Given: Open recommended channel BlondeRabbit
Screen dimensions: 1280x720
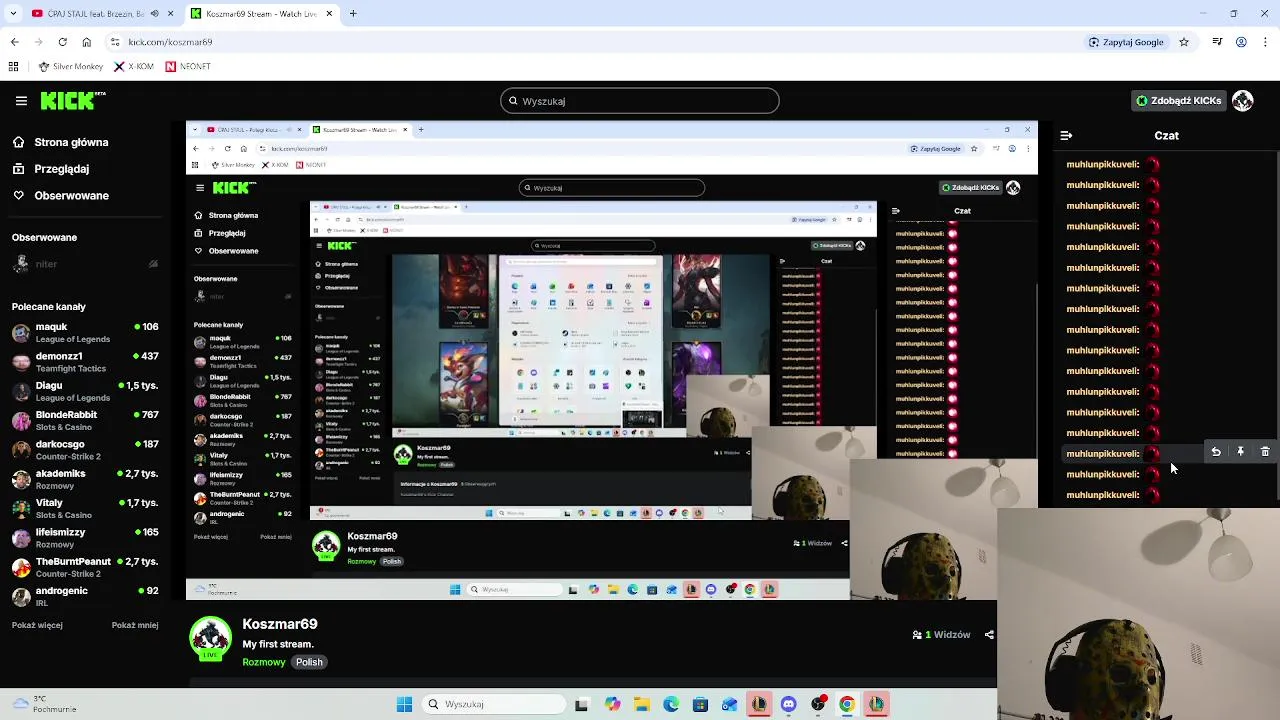Looking at the screenshot, I should [x=85, y=421].
